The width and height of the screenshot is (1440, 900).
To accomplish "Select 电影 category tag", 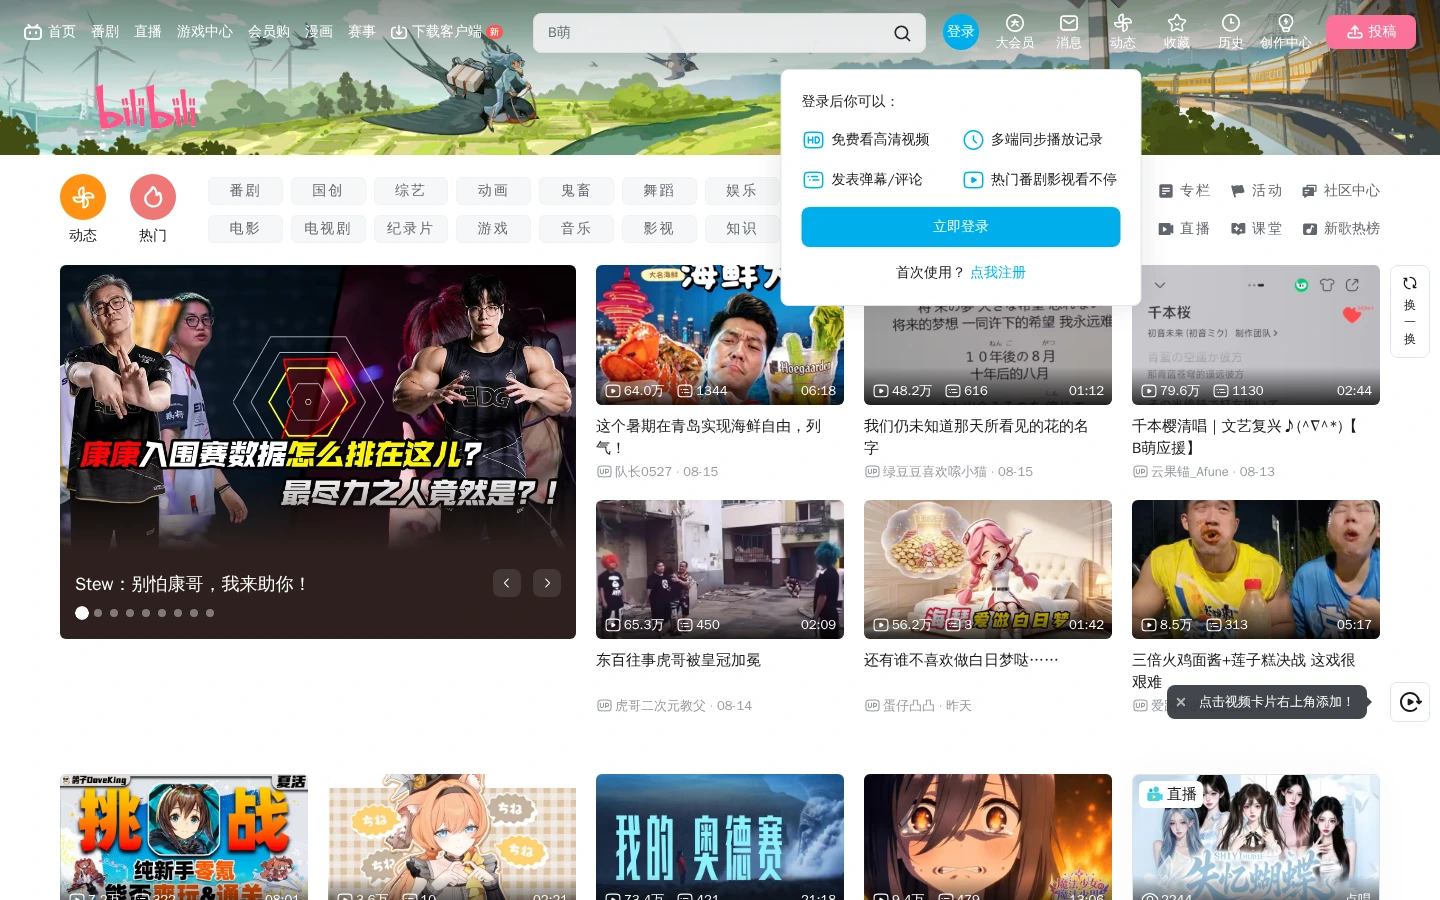I will point(245,229).
